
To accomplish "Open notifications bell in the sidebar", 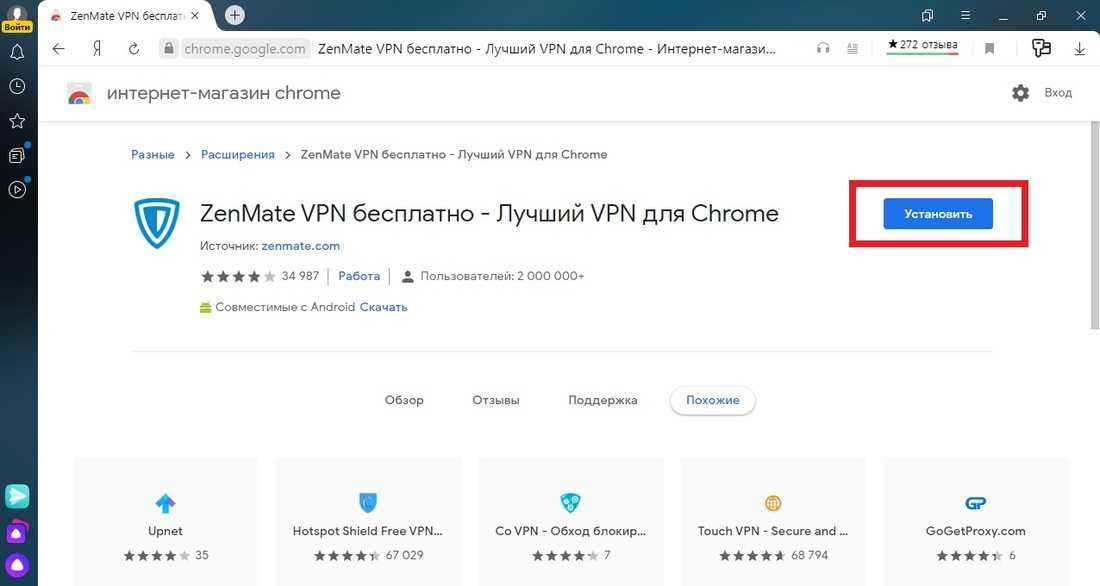I will [17, 53].
